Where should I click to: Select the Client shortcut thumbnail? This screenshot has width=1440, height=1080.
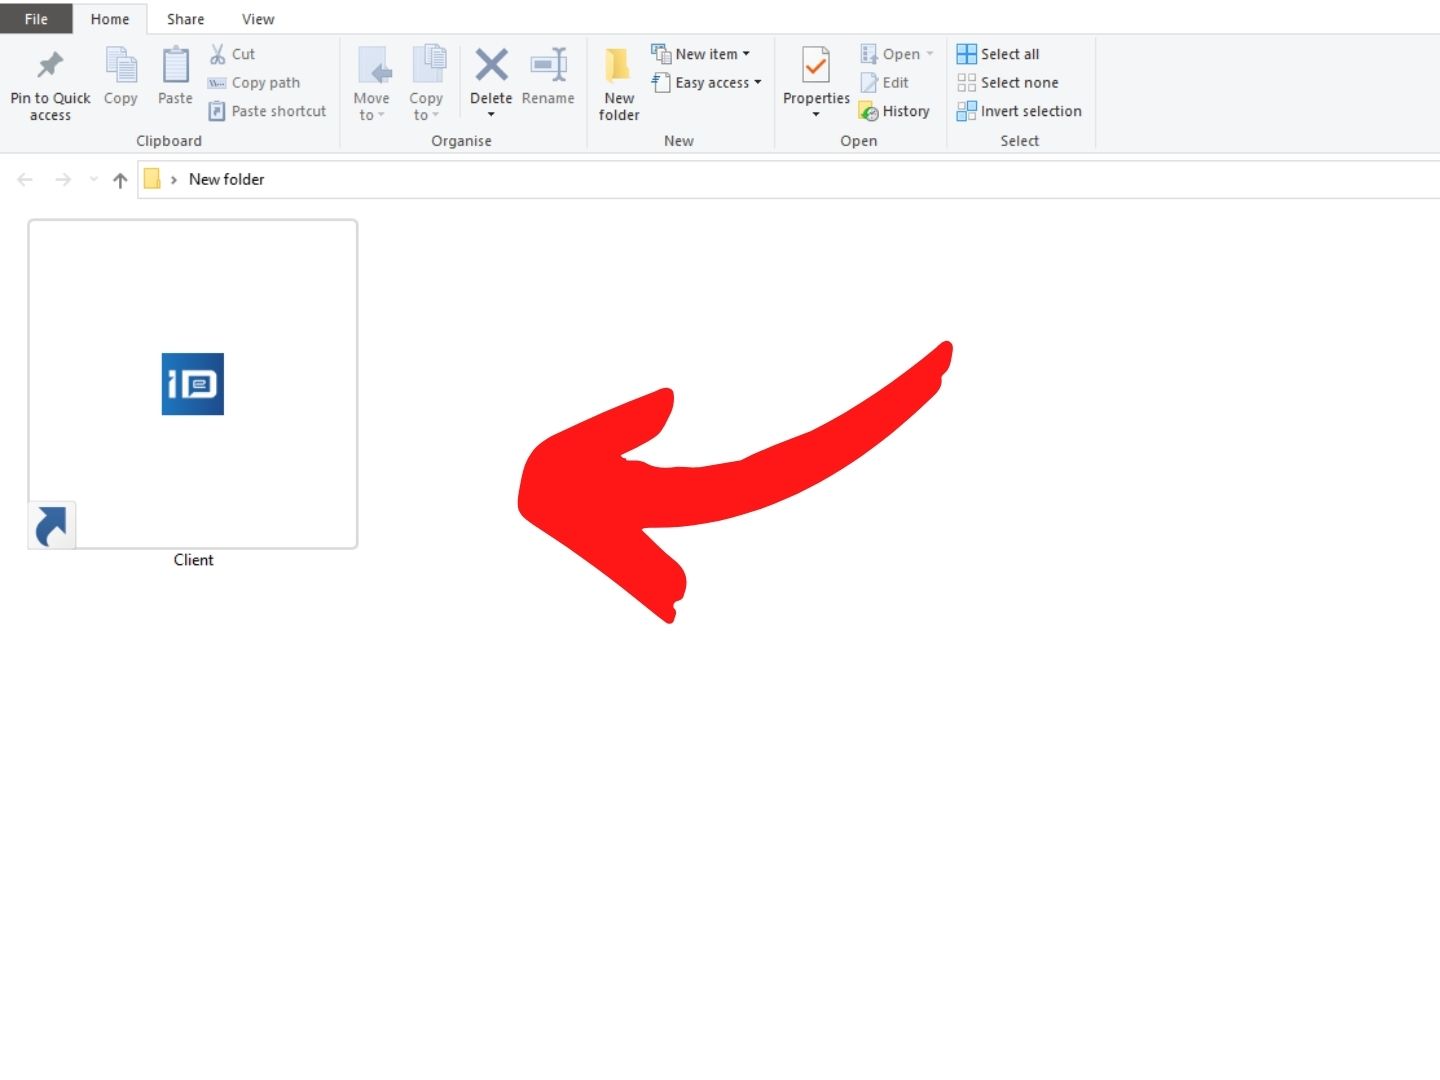pos(193,384)
